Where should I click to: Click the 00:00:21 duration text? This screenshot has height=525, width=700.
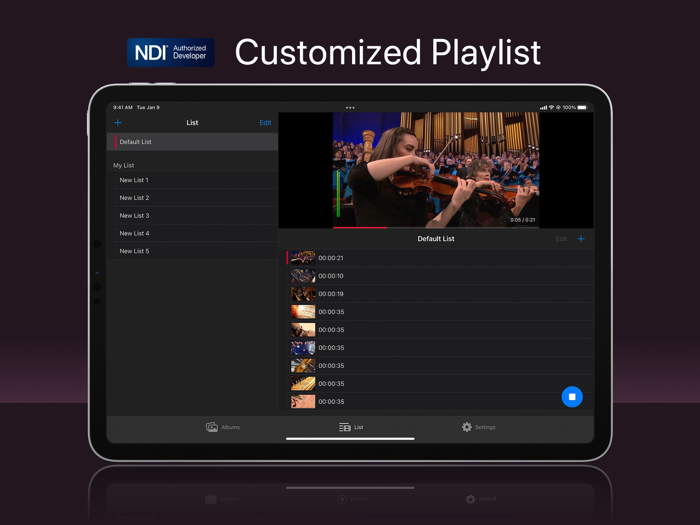pyautogui.click(x=331, y=258)
